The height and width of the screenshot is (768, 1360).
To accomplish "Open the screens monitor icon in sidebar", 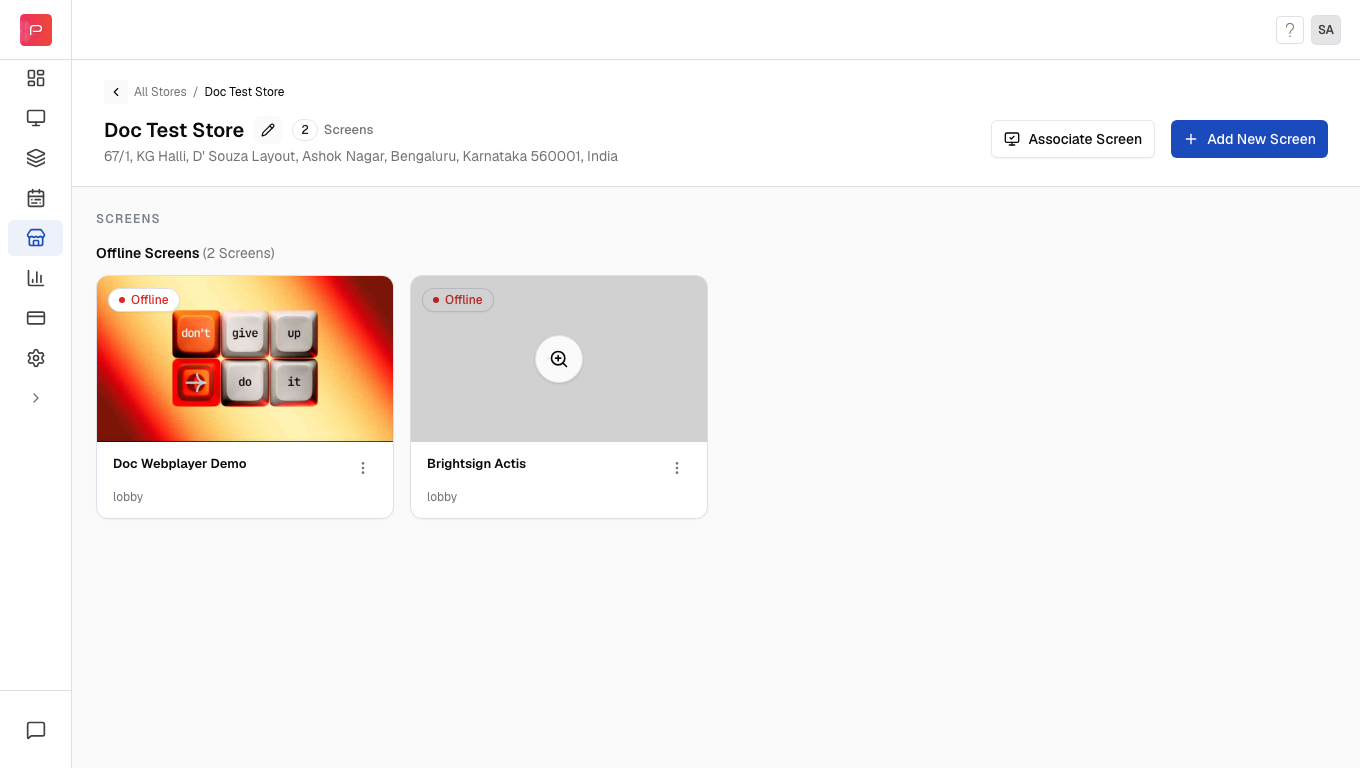I will pyautogui.click(x=36, y=118).
